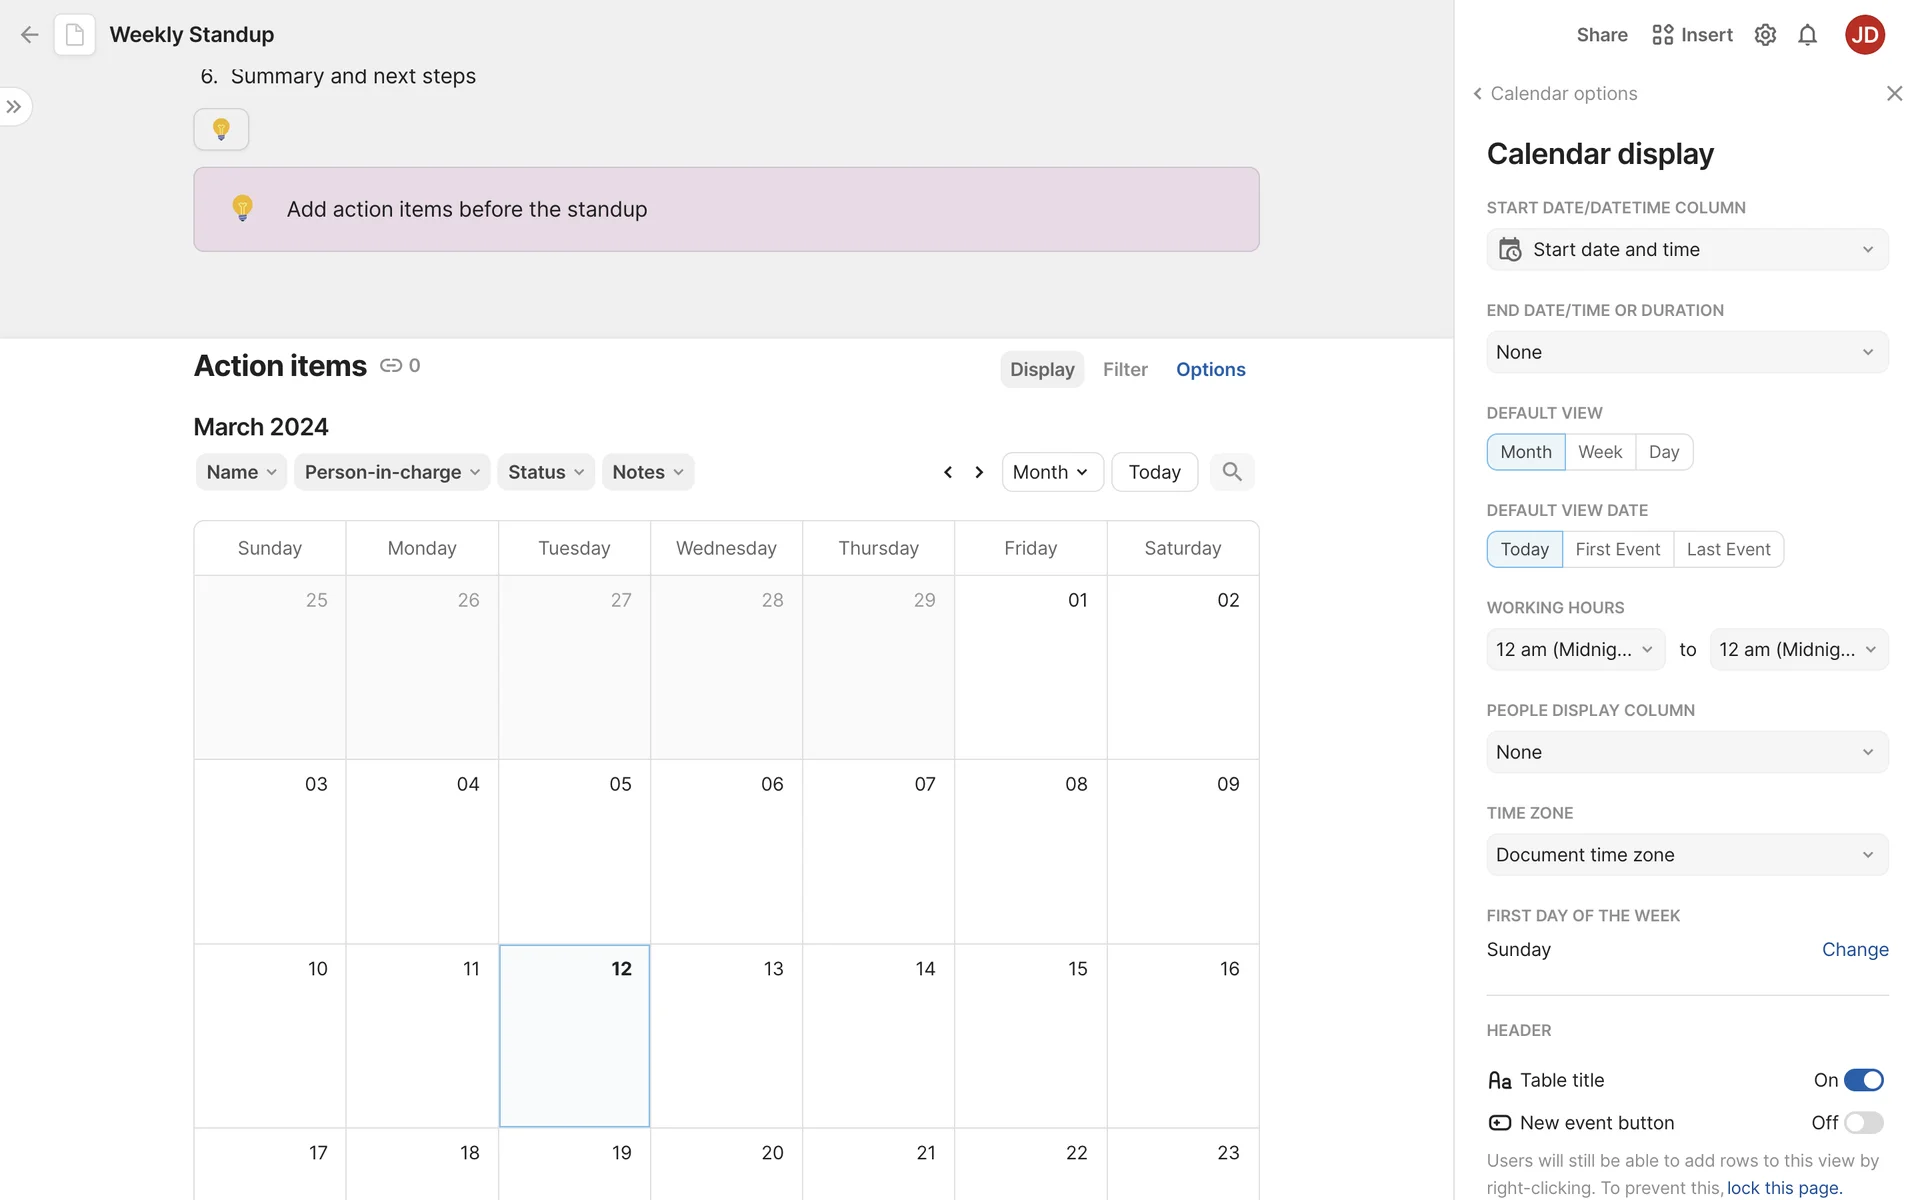Open the JD user avatar menu

coord(1864,35)
